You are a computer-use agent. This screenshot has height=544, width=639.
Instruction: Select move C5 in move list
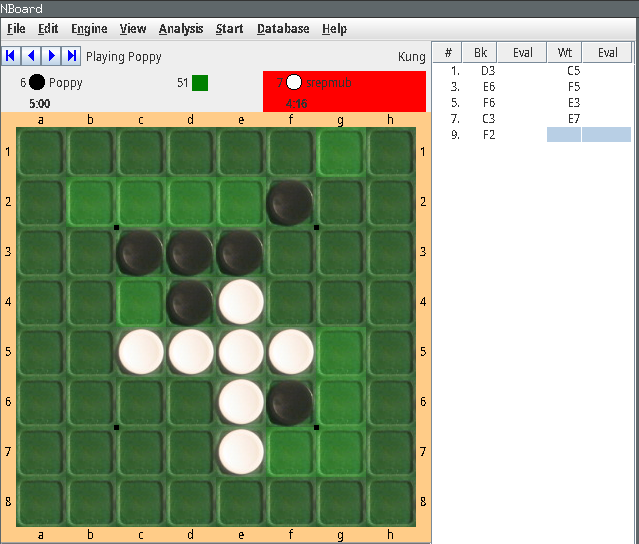click(x=573, y=71)
